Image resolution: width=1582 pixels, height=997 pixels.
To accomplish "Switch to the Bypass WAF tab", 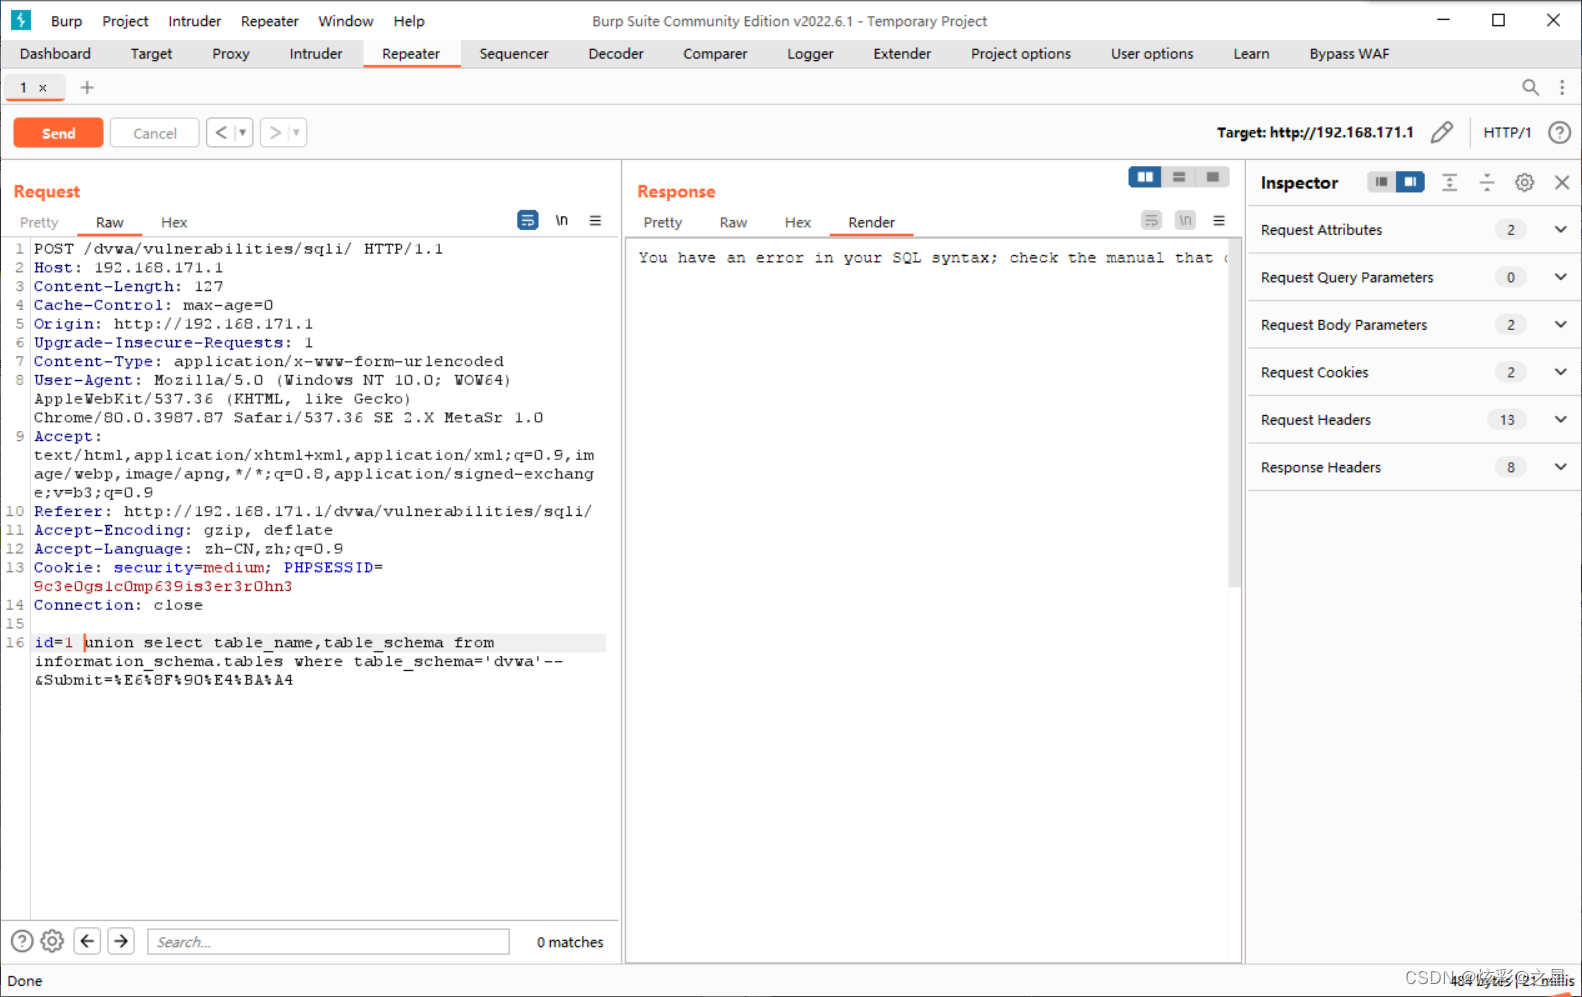I will tap(1349, 54).
